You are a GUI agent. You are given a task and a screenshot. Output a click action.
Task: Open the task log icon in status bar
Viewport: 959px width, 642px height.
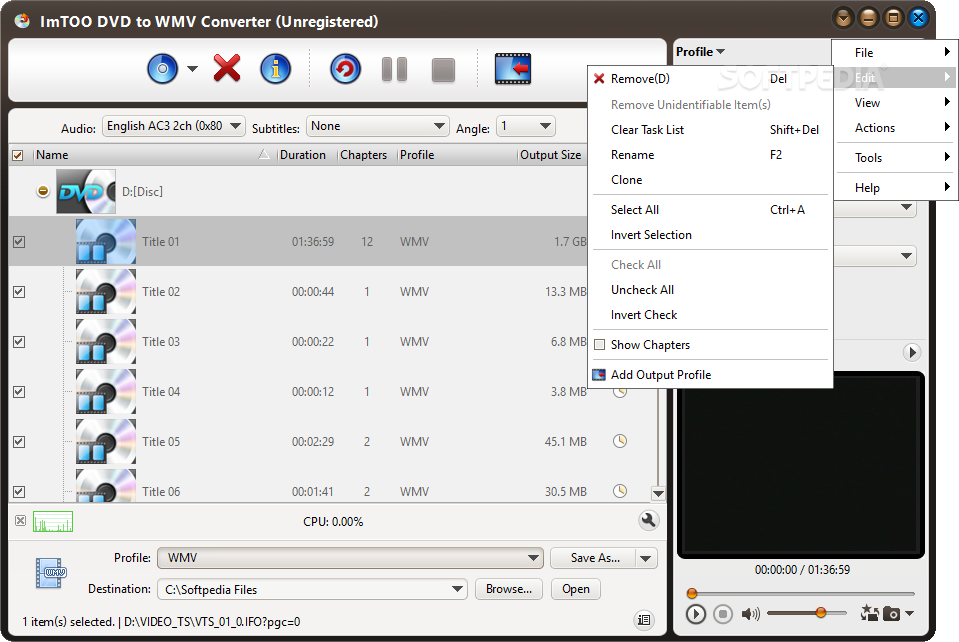click(644, 620)
